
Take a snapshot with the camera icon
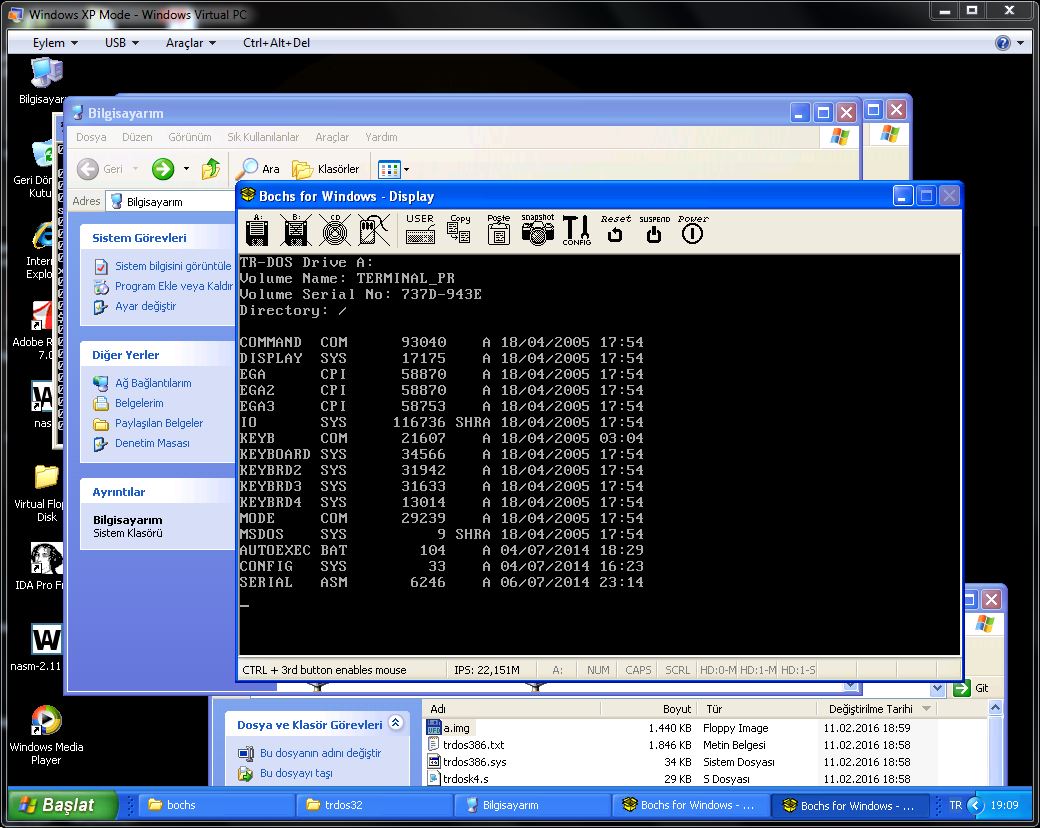(537, 230)
